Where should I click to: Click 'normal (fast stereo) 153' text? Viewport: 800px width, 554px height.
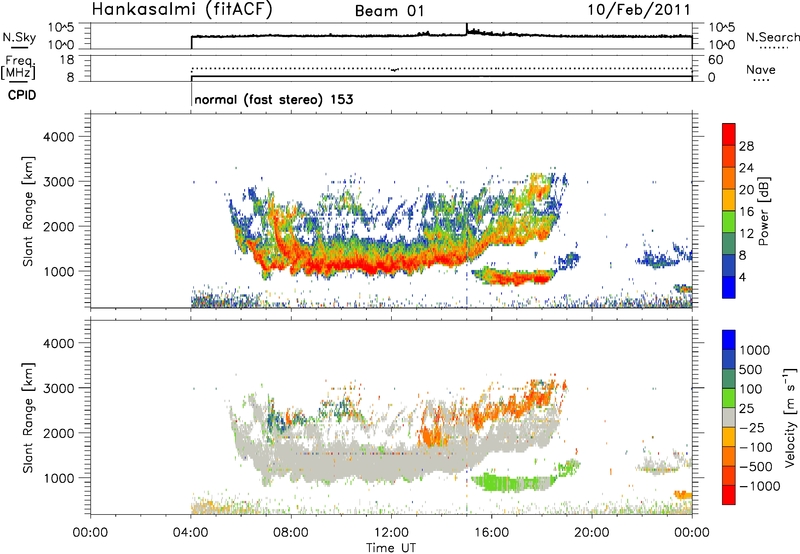click(273, 99)
